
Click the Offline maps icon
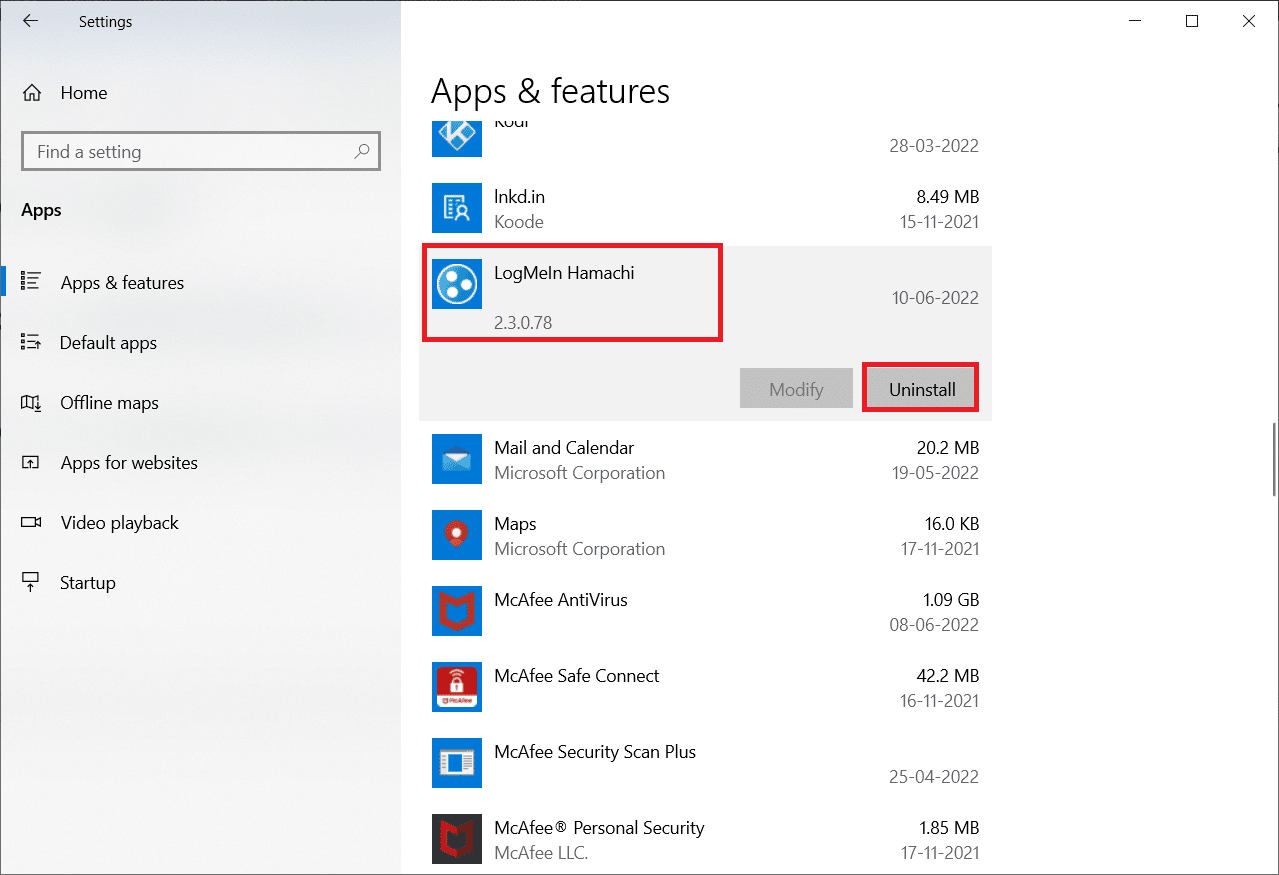[31, 403]
